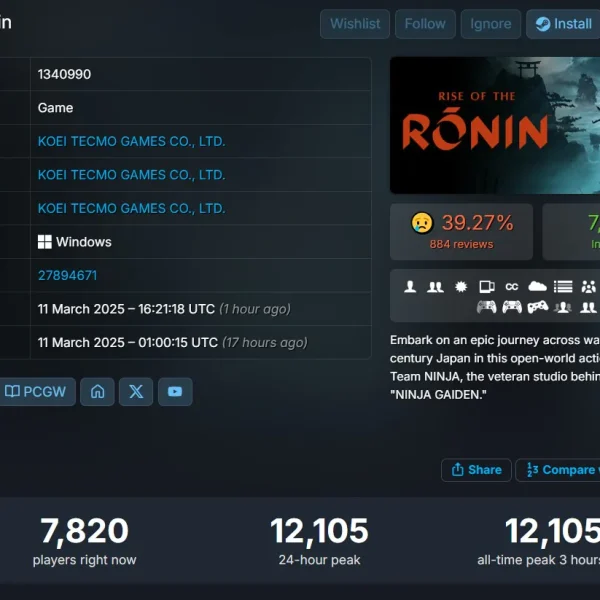Click the Ignore button
The image size is (600, 600).
pos(491,24)
